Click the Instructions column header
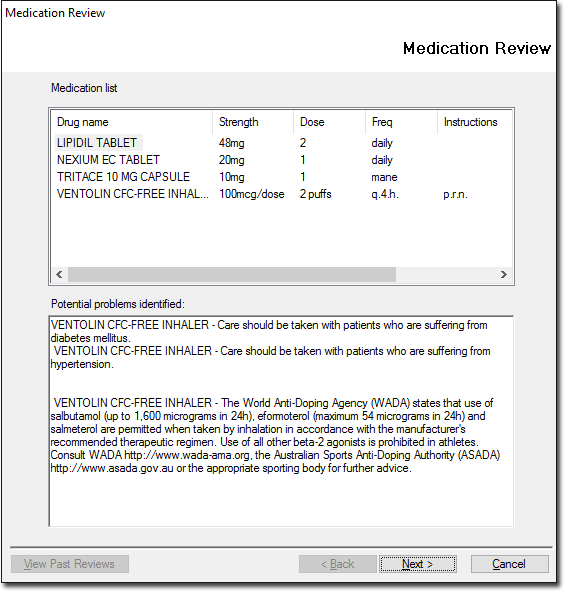Viewport: 565px width, 592px height. tap(474, 122)
